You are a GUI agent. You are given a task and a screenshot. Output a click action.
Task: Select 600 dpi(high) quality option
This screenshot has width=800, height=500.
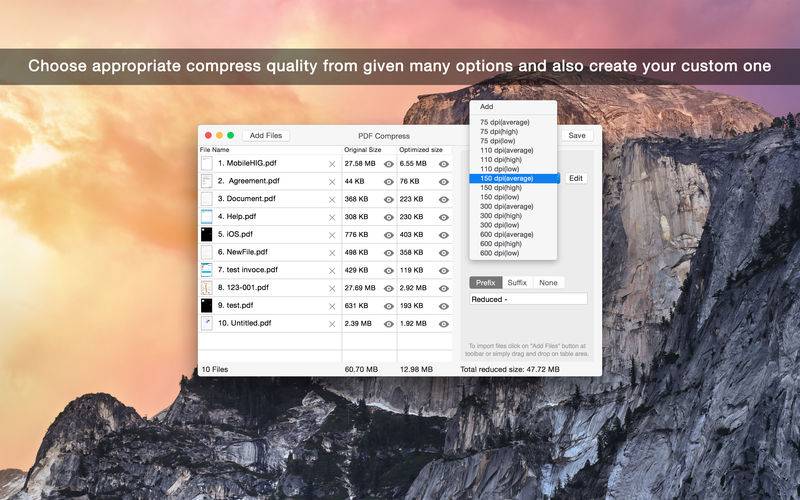tap(513, 244)
